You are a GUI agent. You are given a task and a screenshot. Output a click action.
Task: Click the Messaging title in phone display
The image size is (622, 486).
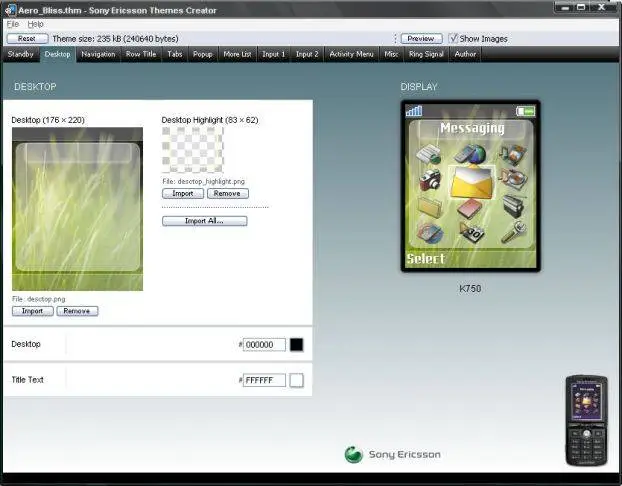coord(472,128)
